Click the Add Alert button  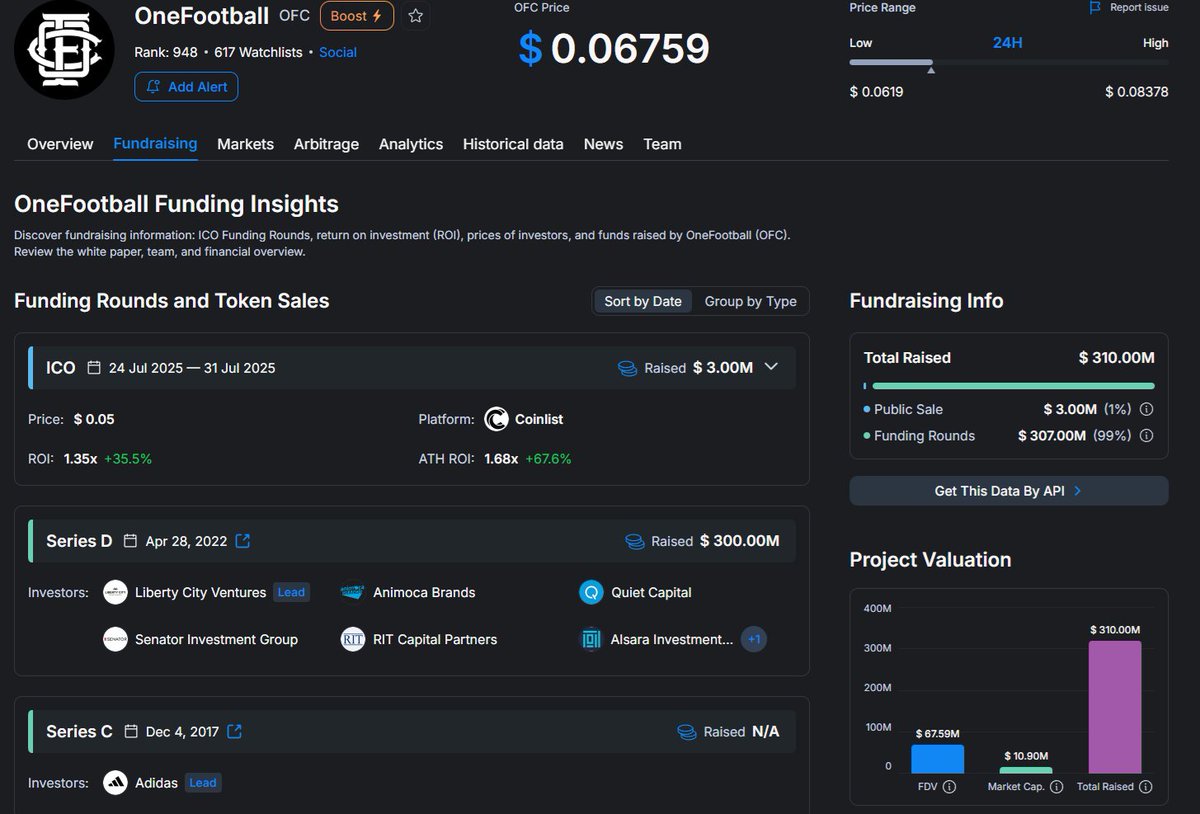pos(186,87)
